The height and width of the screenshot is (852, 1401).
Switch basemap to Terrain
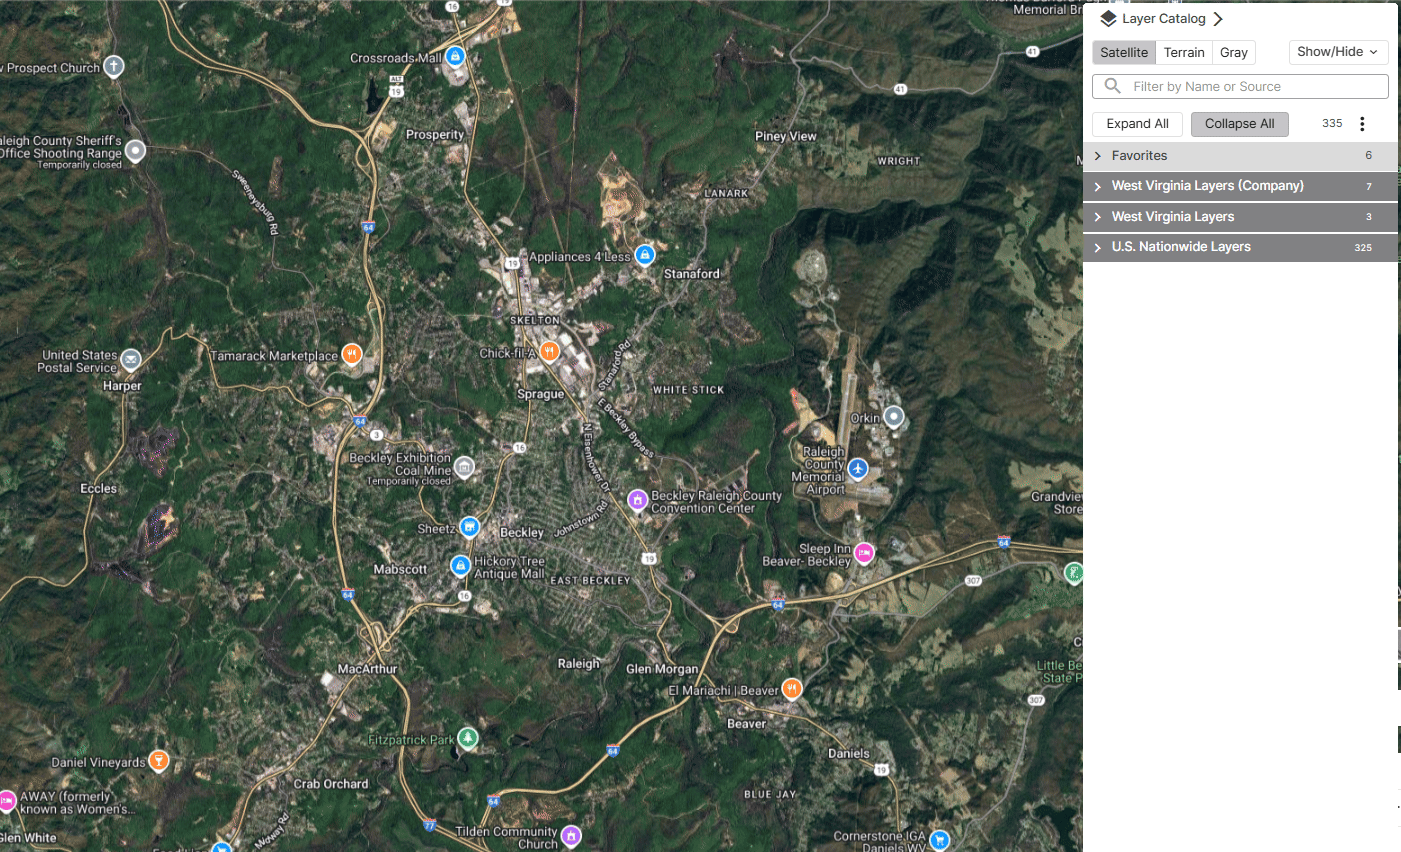[1184, 52]
